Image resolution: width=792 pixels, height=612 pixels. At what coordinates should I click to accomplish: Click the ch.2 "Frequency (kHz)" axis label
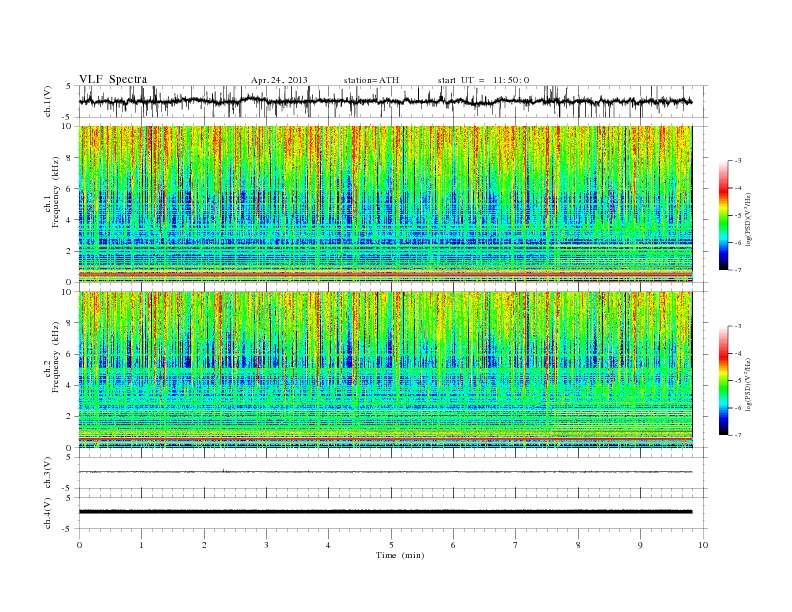pos(55,357)
